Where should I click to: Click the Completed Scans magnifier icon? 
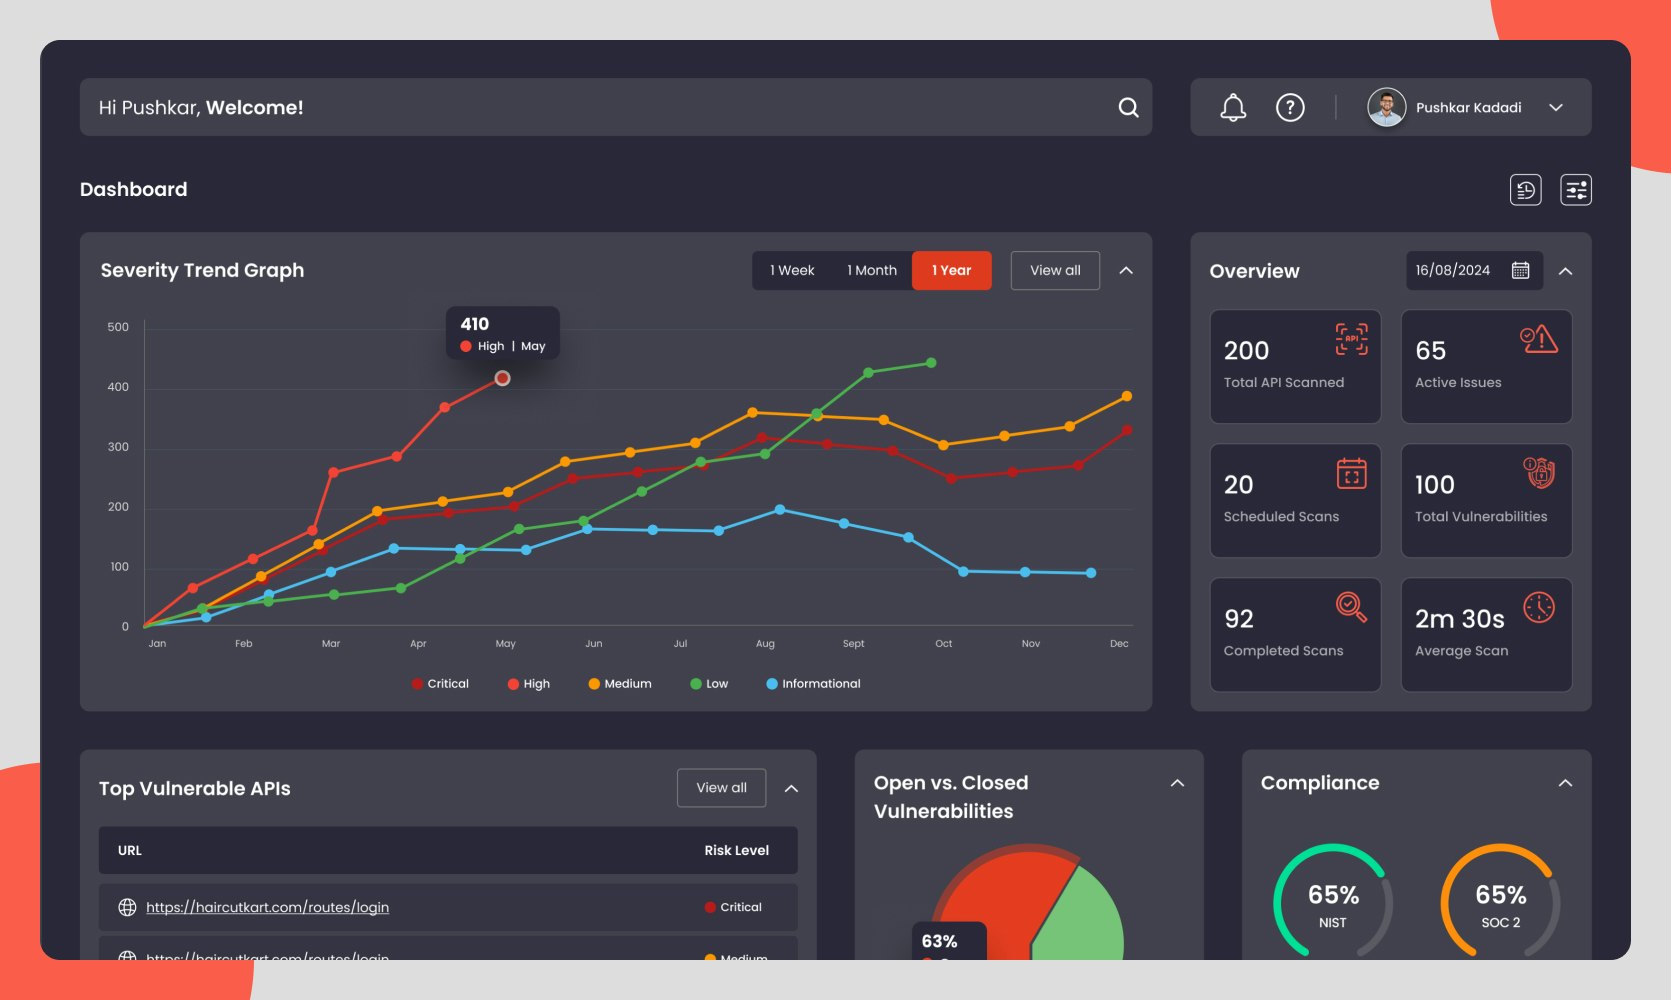(1351, 607)
